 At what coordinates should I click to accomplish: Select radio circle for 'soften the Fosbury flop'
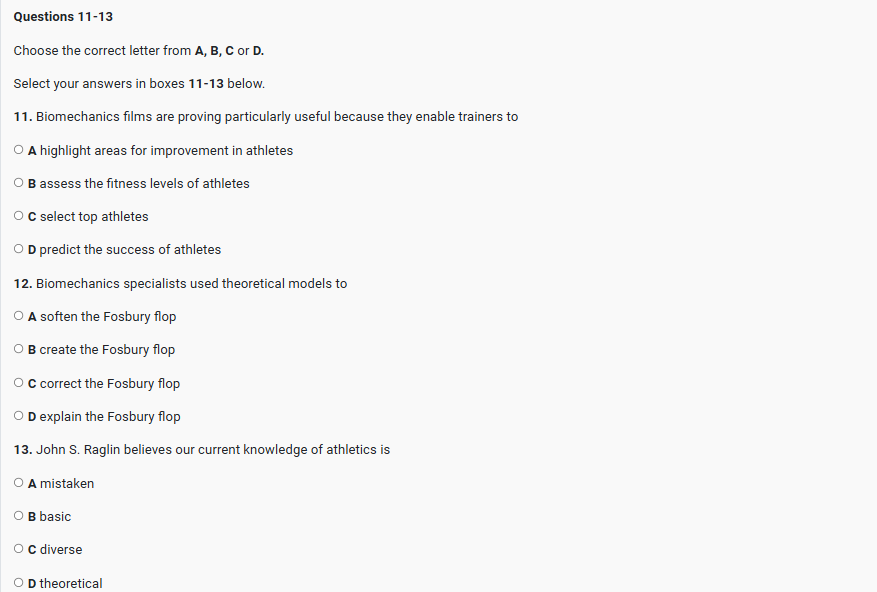tap(19, 316)
